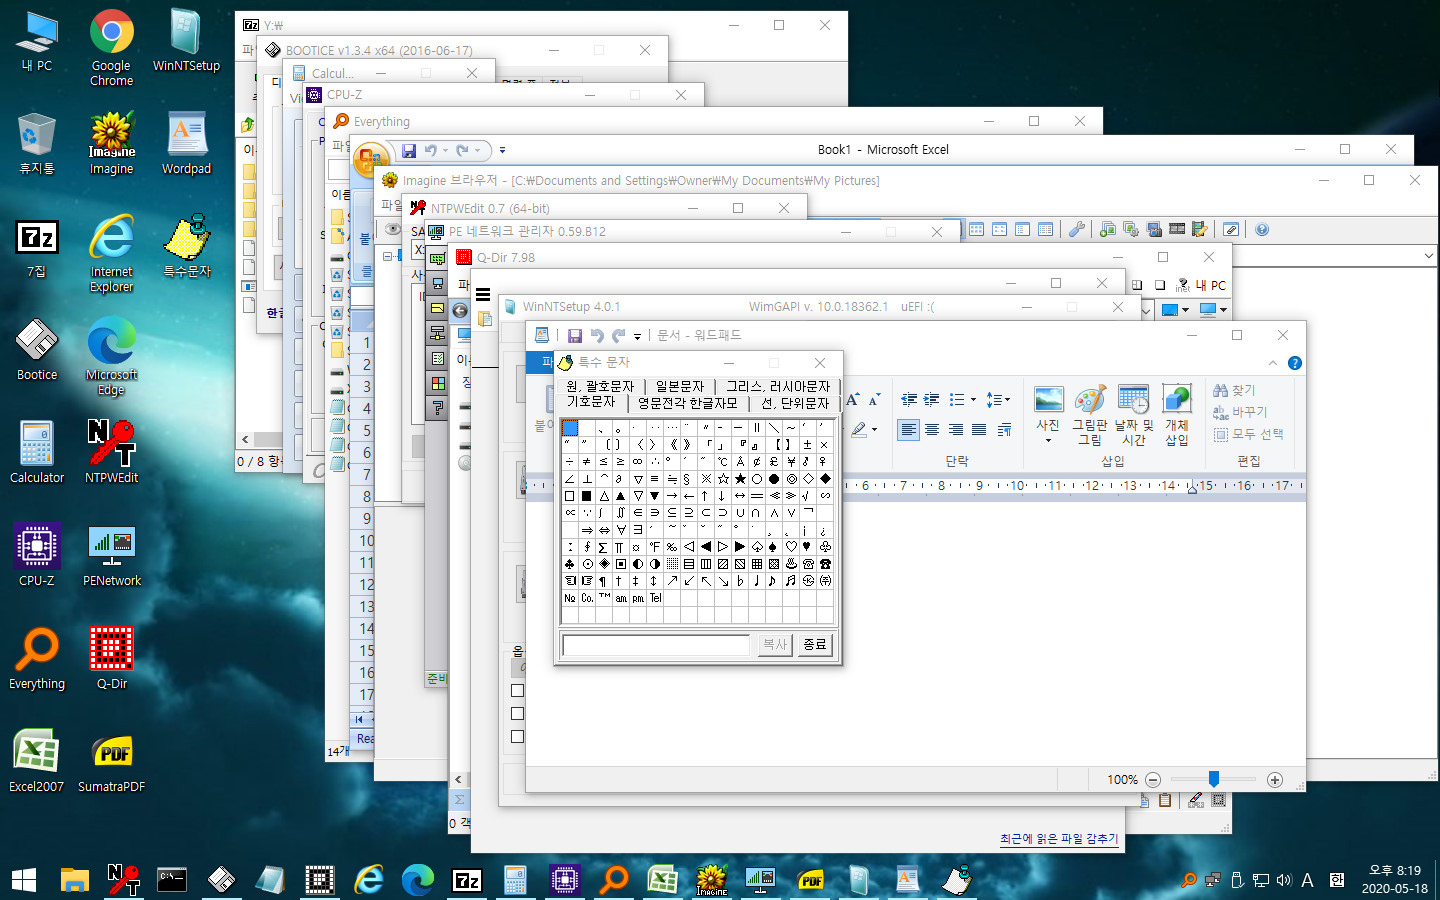Align text right in WordPad
This screenshot has width=1440, height=900.
coord(956,430)
